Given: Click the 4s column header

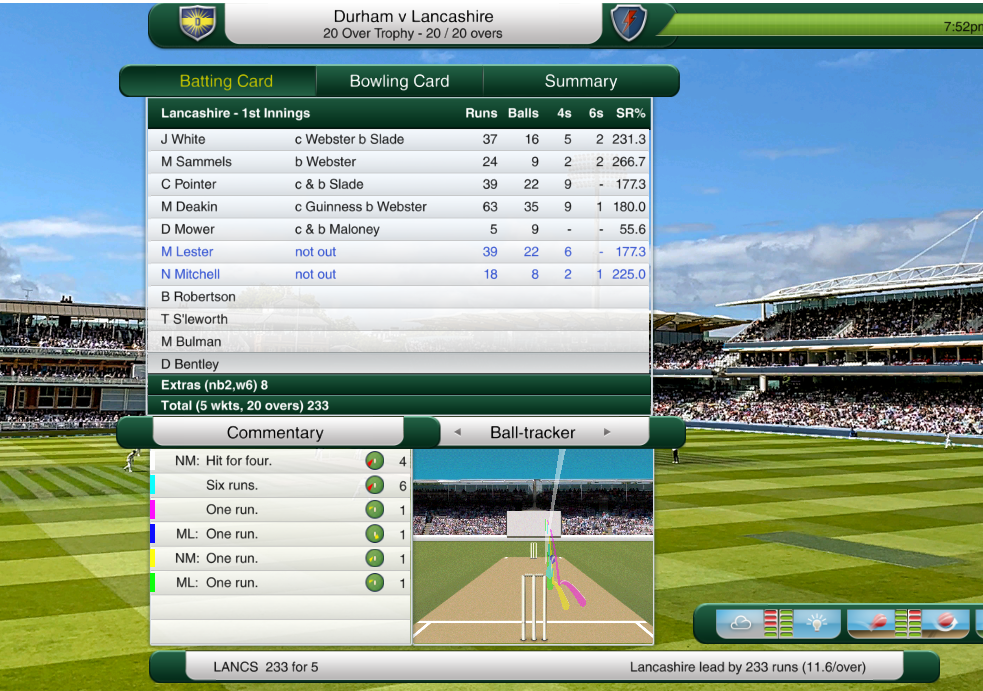Looking at the screenshot, I should 564,113.
